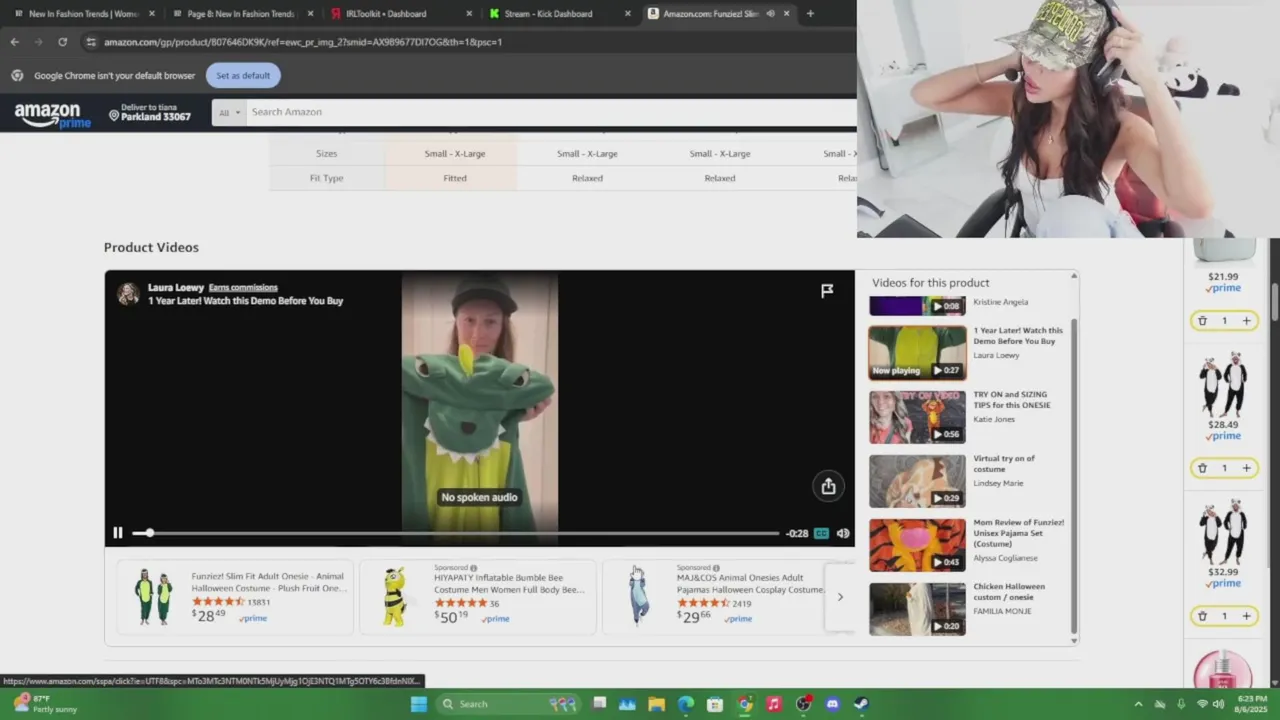Open OBS Studio from taskbar

tap(802, 704)
